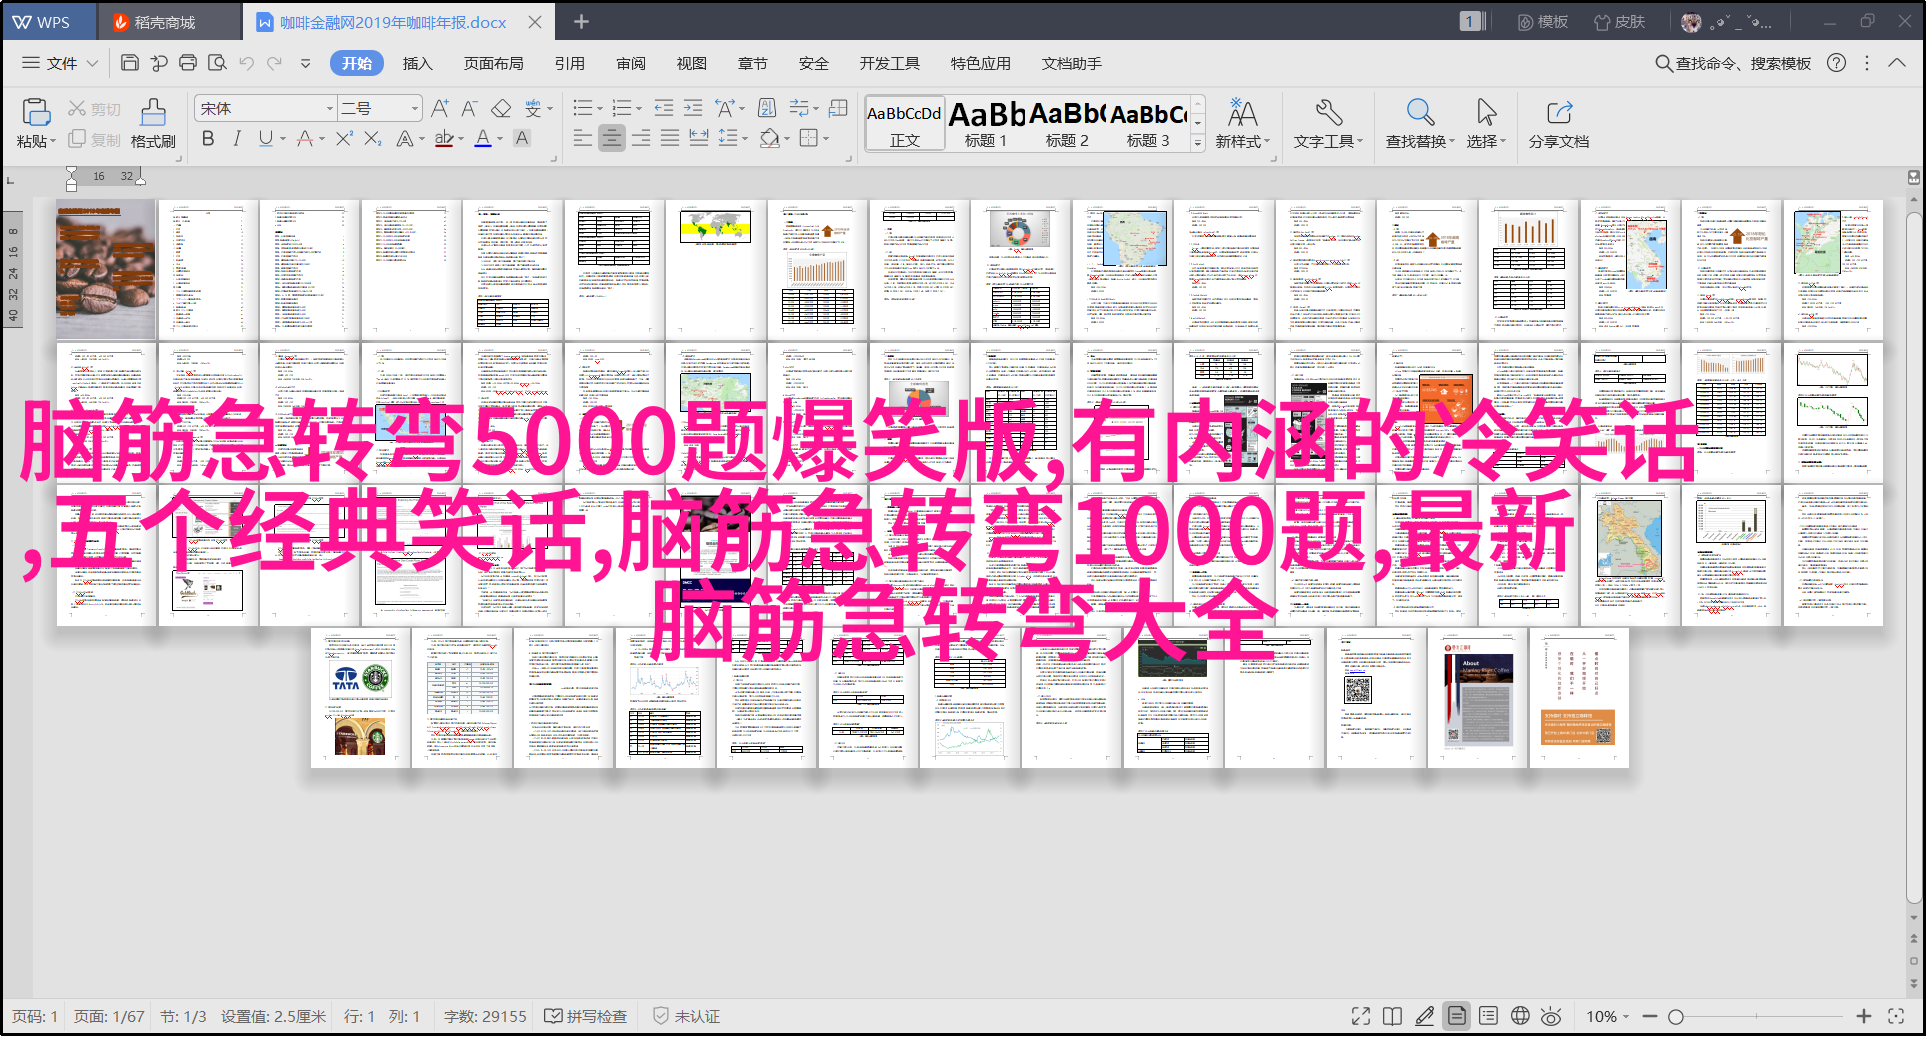Enable eye protection mode in status bar
Viewport: 1927px width, 1038px height.
[1551, 1016]
